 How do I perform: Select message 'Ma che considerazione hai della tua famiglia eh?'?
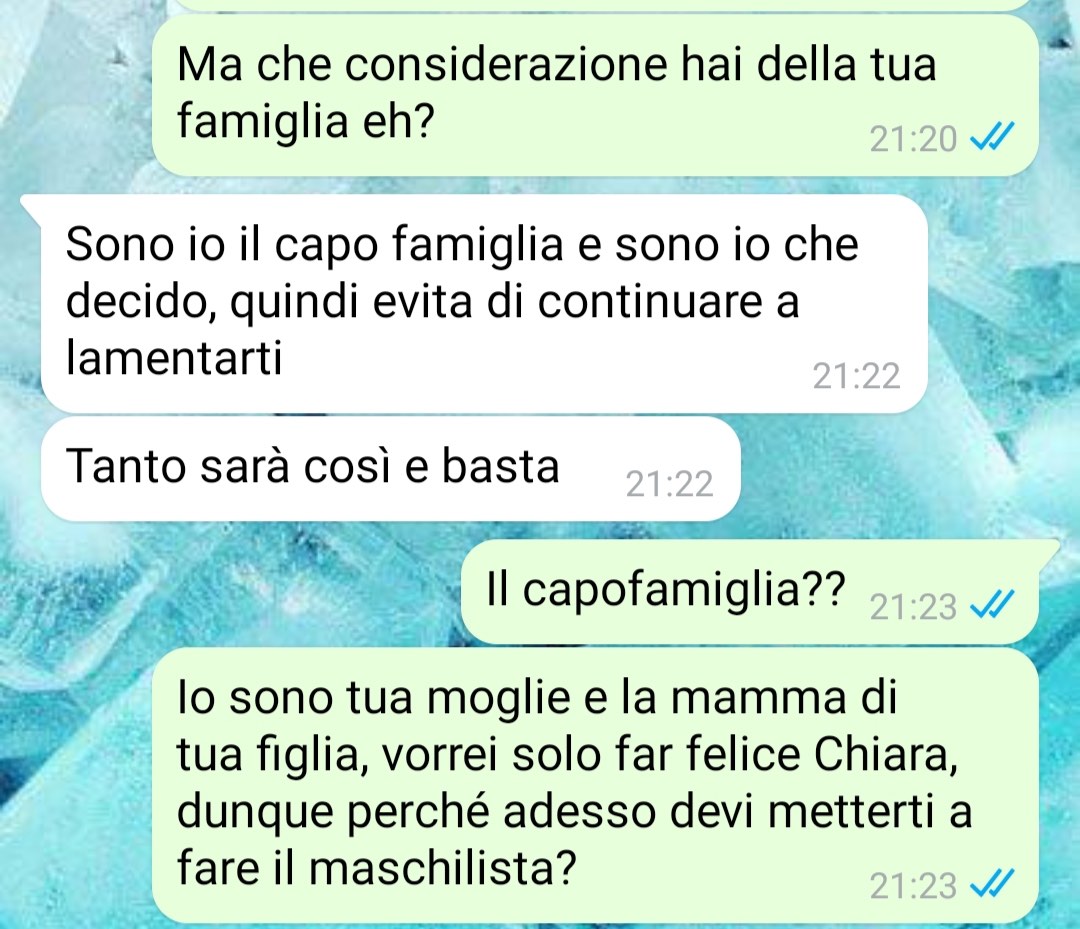pyautogui.click(x=594, y=95)
